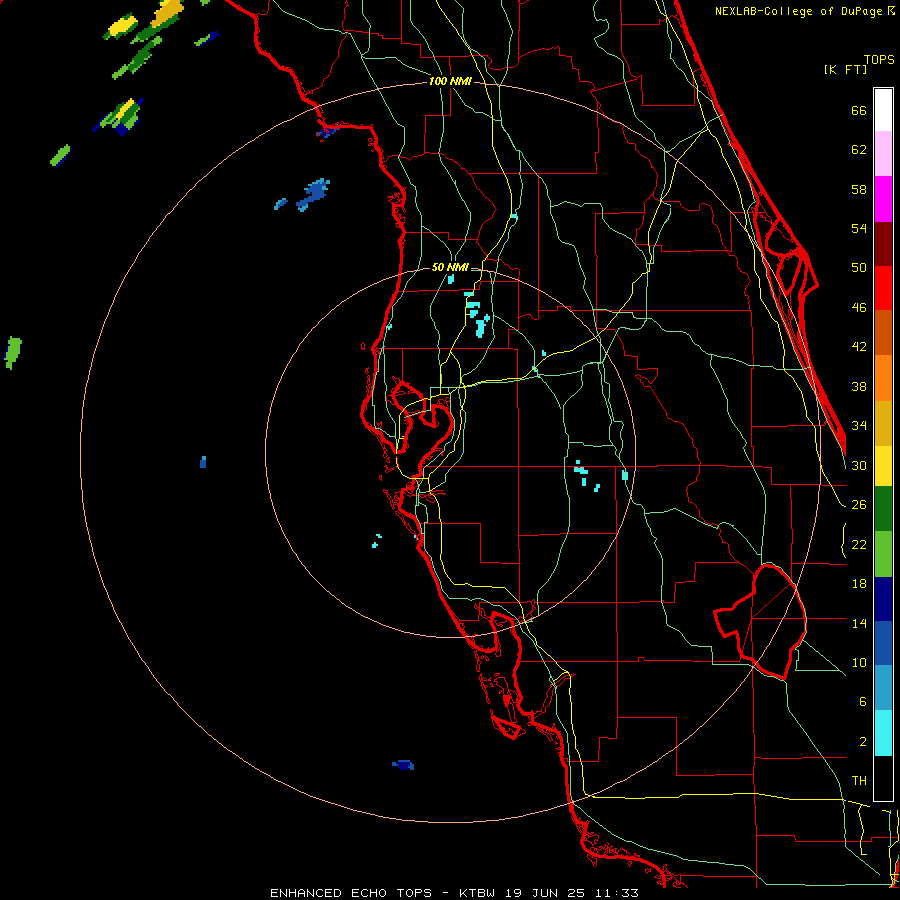This screenshot has height=900, width=900.
Task: Click the legend value 50
Action: click(x=859, y=267)
